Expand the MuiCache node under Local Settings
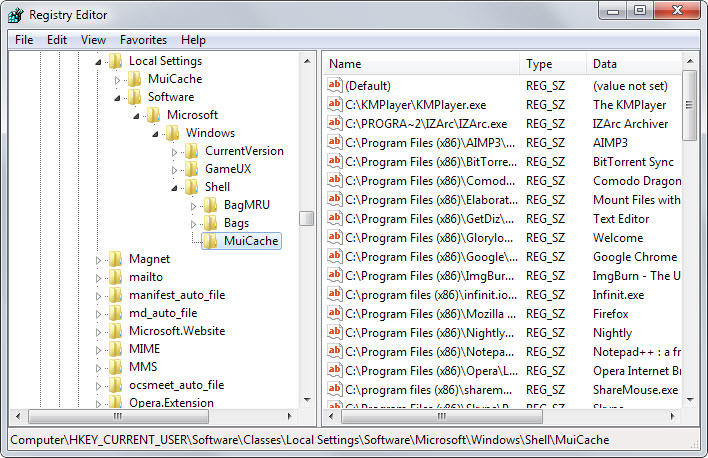 (117, 80)
